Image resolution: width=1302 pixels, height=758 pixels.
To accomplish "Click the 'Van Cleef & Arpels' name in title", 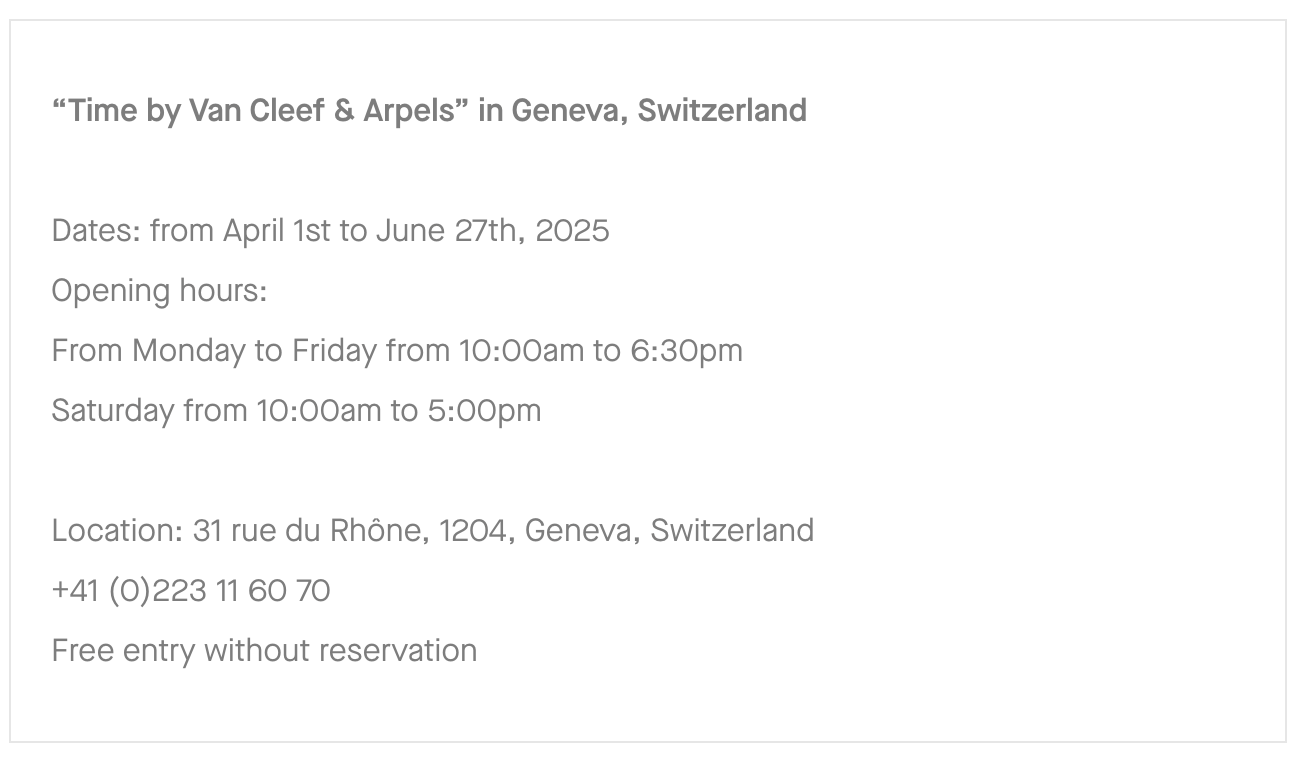I will [x=322, y=110].
